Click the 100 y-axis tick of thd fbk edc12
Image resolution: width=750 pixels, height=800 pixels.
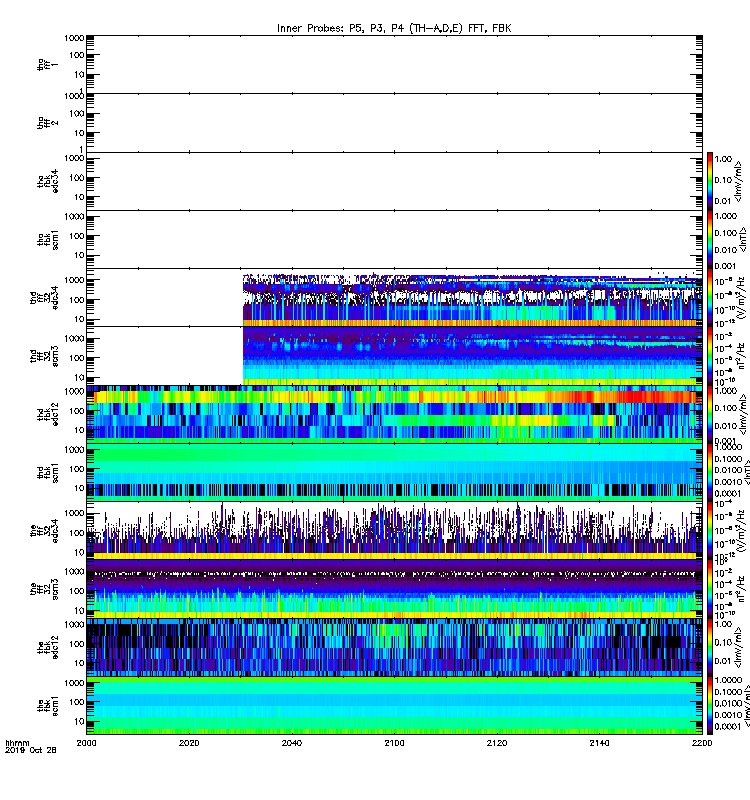[x=77, y=411]
